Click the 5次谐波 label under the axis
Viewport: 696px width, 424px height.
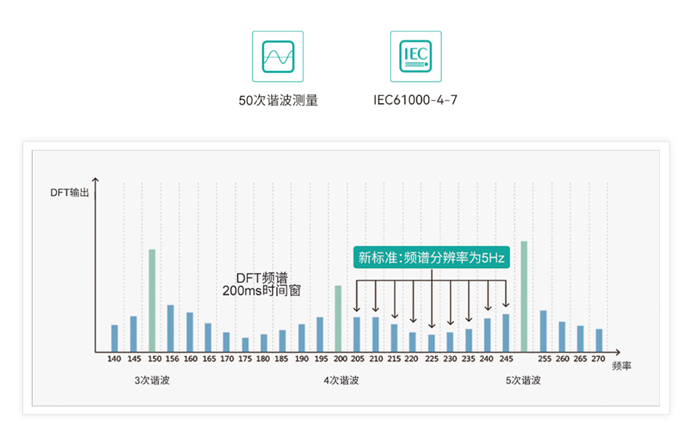pyautogui.click(x=522, y=381)
